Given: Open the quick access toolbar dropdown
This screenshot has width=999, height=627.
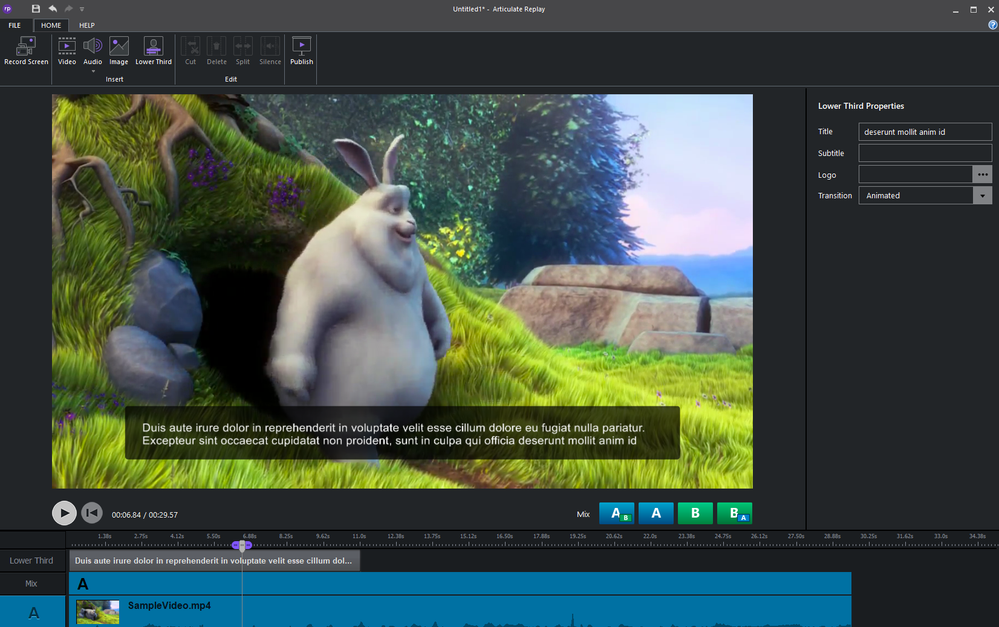Looking at the screenshot, I should 82,9.
